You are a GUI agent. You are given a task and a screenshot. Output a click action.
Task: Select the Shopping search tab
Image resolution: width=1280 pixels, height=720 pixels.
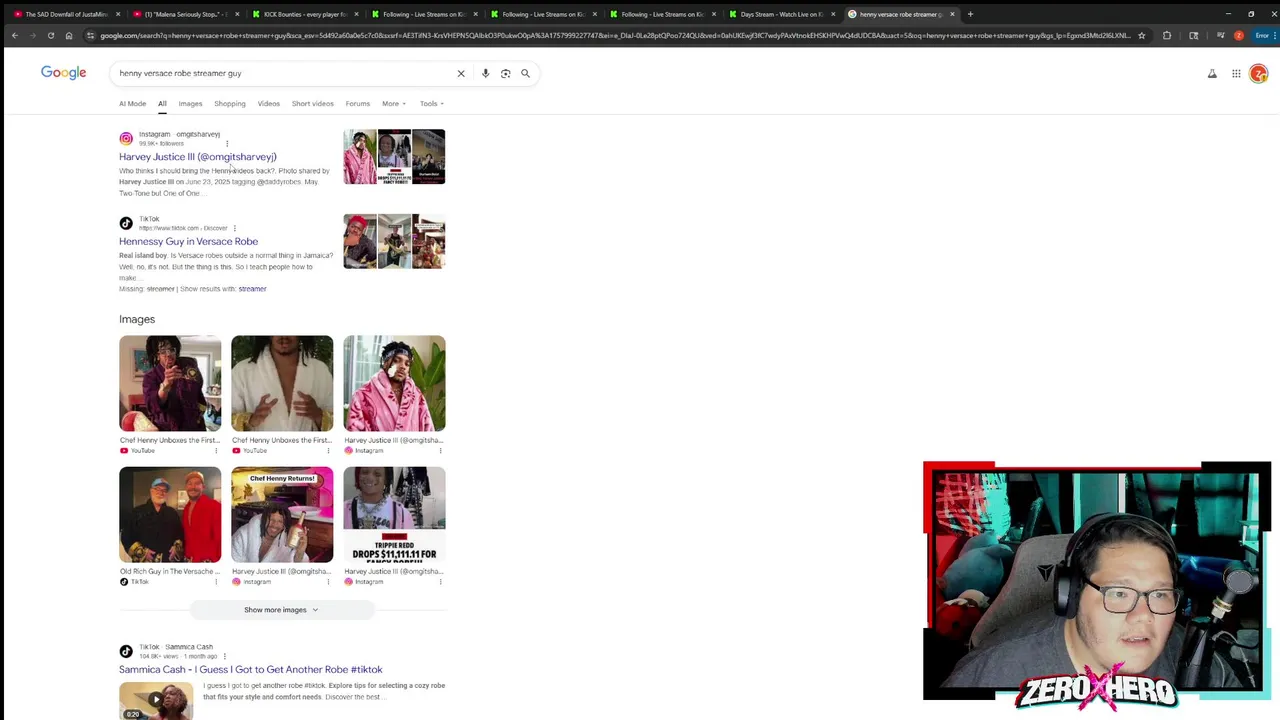[229, 103]
